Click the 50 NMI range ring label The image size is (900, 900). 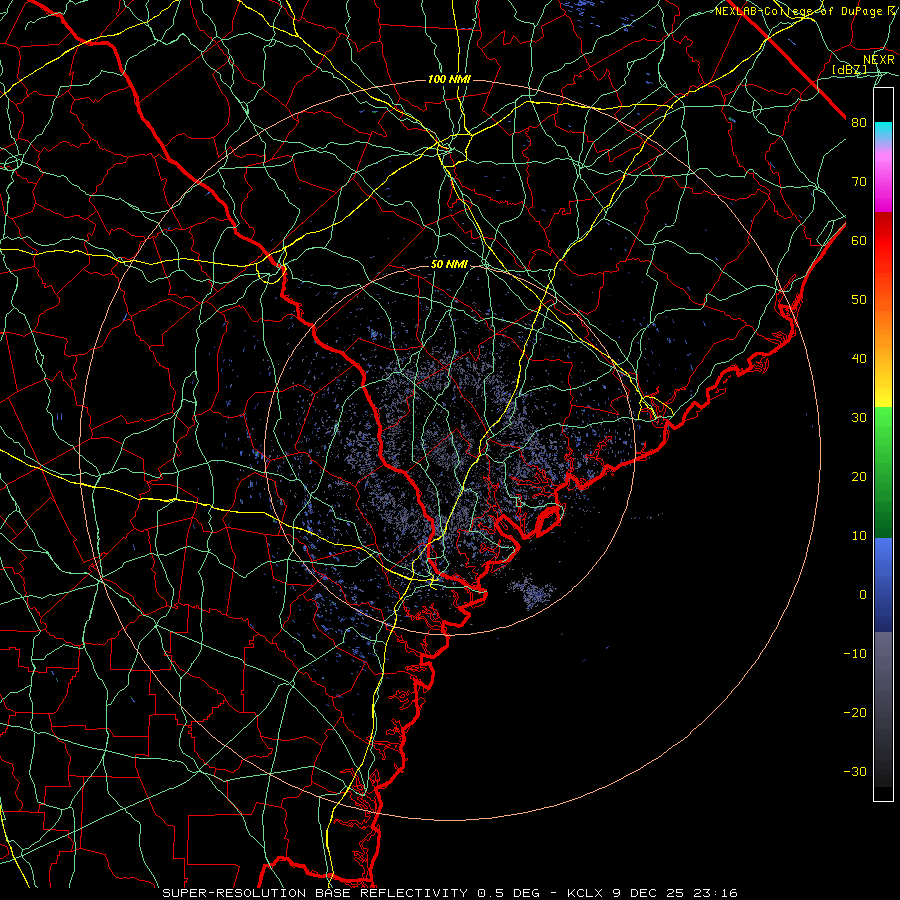[x=449, y=265]
